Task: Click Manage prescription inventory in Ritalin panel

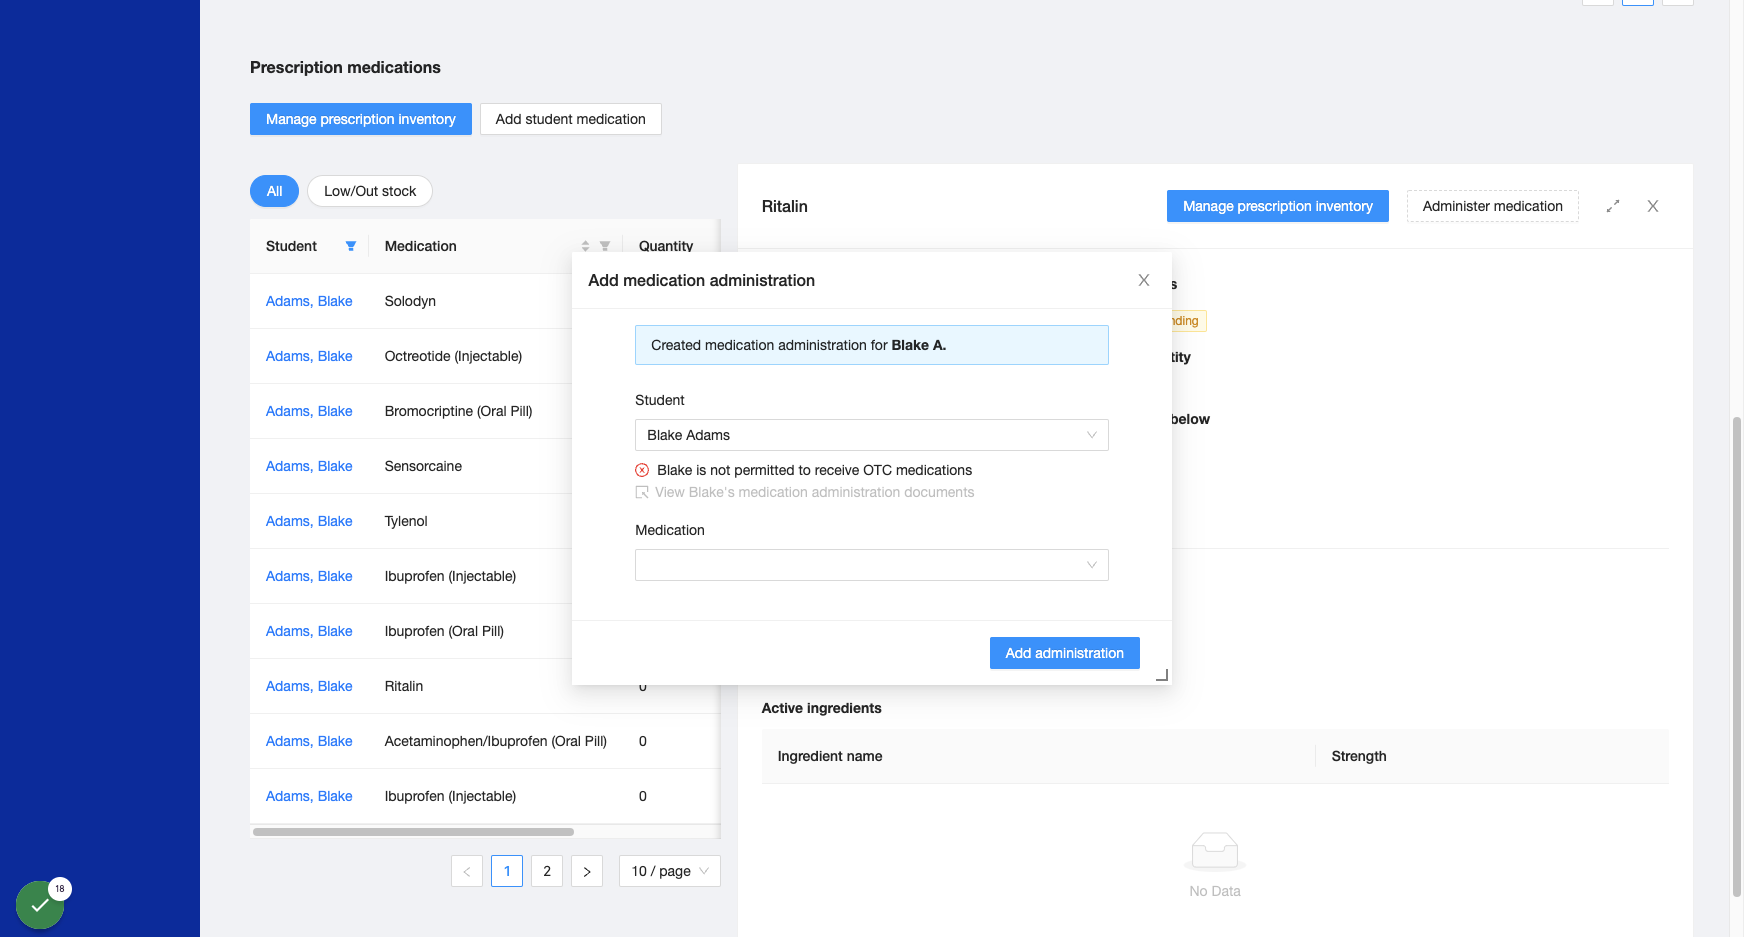Action: click(1278, 206)
